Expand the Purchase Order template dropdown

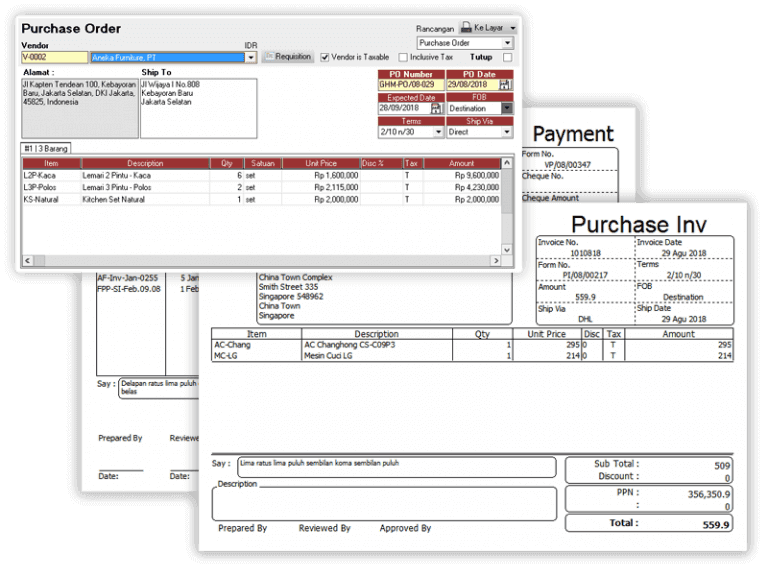click(x=507, y=43)
